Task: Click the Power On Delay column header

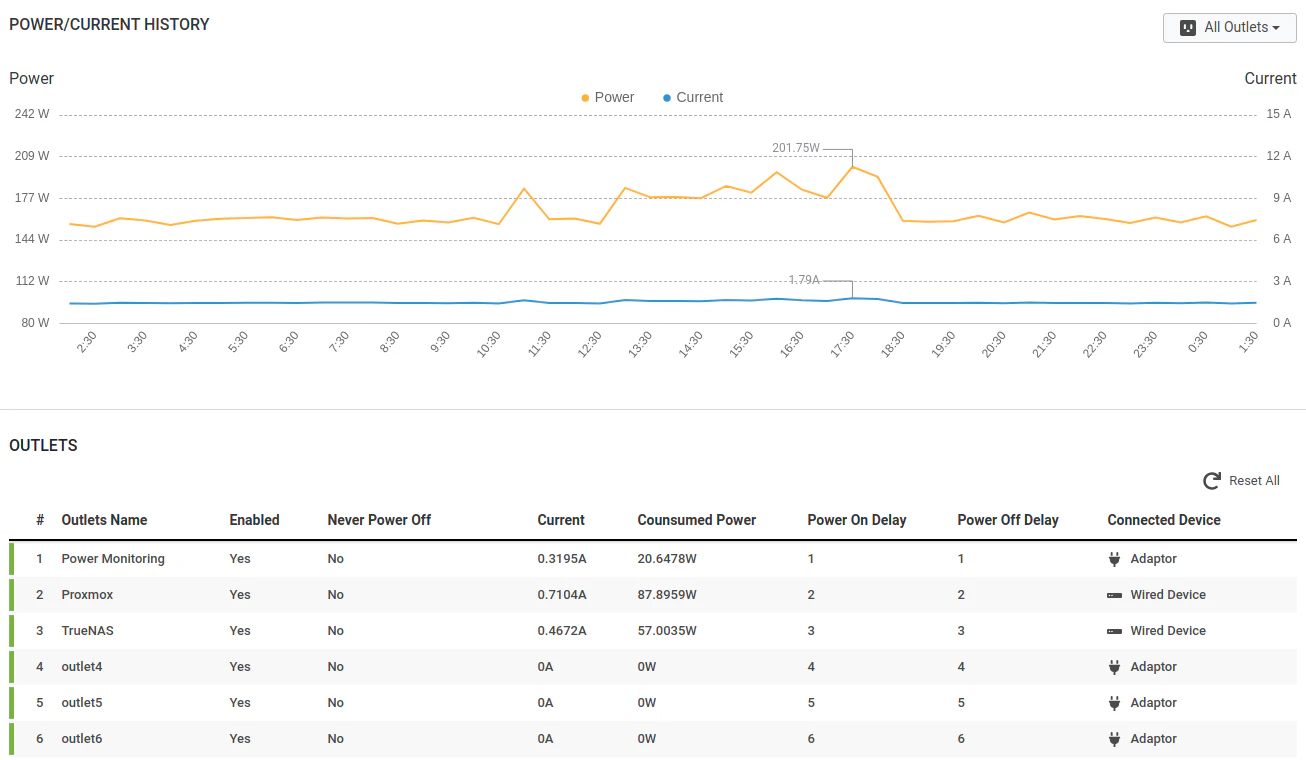Action: [x=857, y=520]
